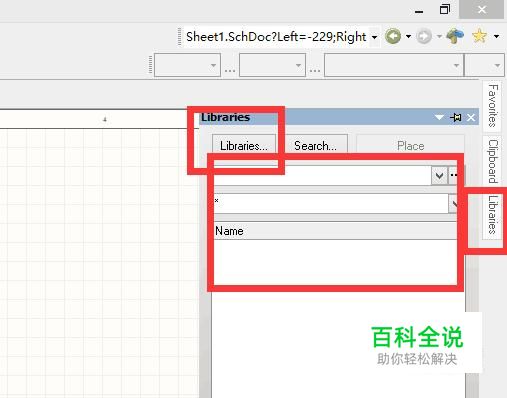Open the Libraries side panel tab
Image resolution: width=507 pixels, height=398 pixels.
click(x=492, y=215)
